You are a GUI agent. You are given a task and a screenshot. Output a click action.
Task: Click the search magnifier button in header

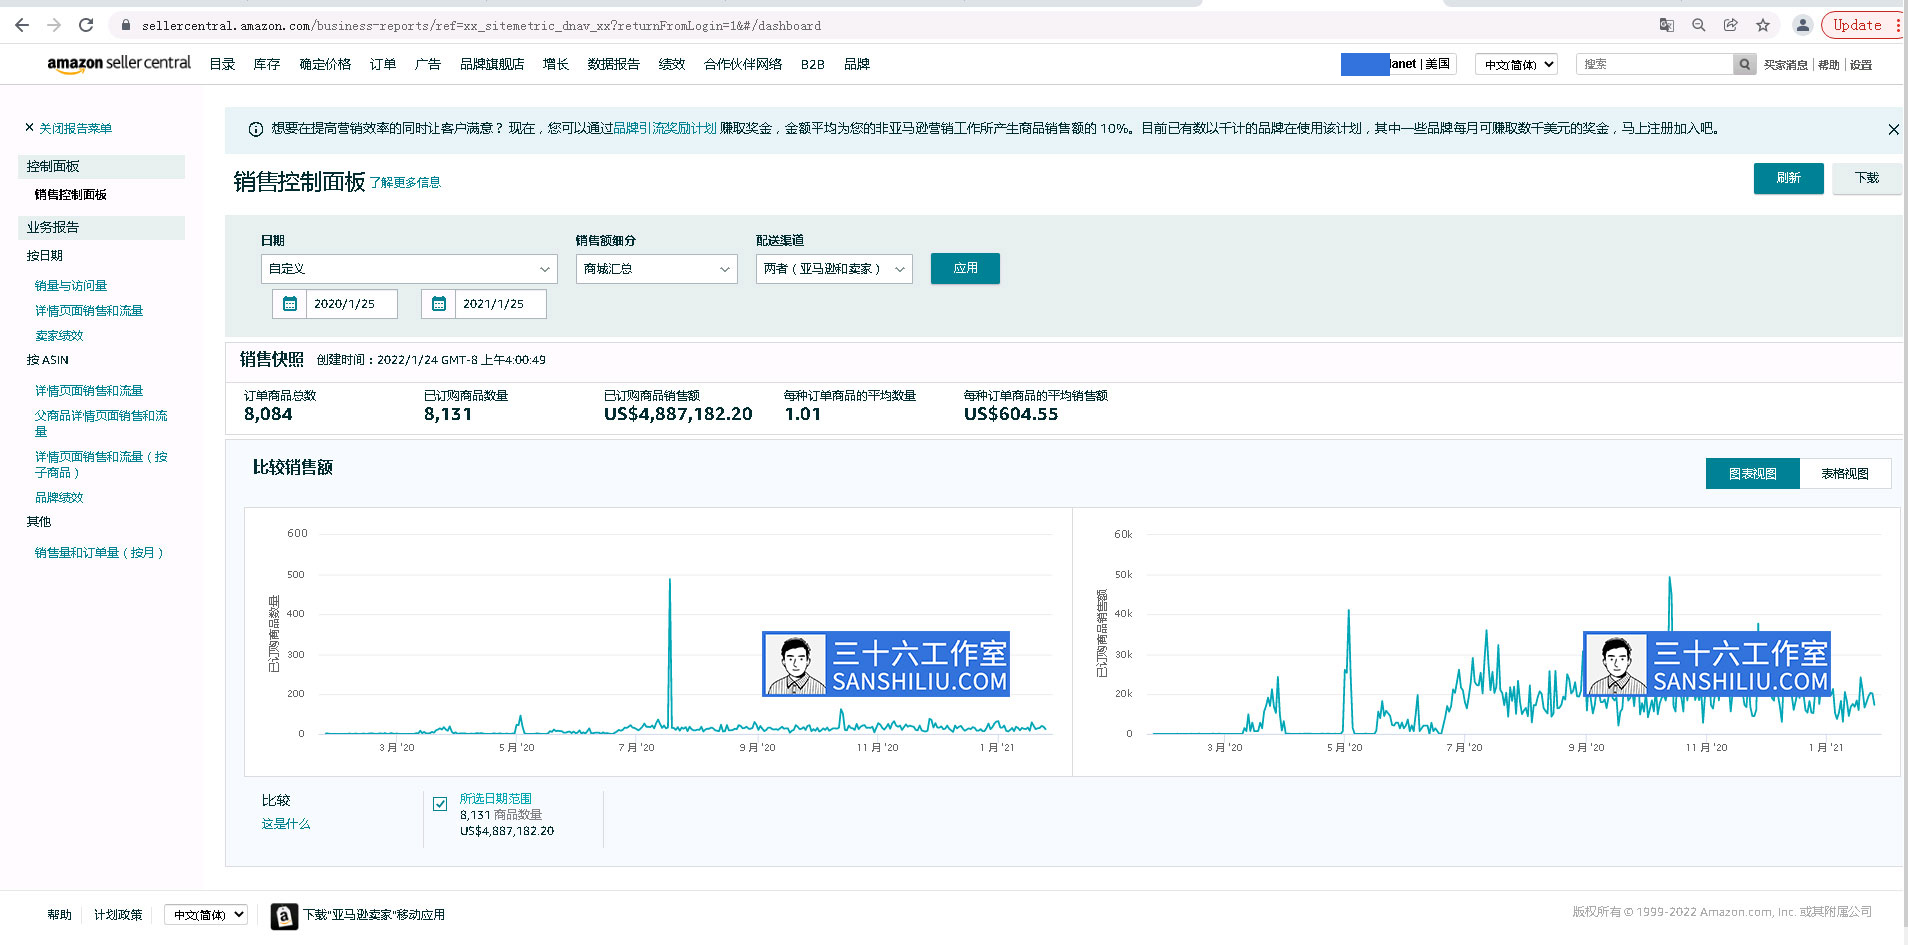point(1745,64)
